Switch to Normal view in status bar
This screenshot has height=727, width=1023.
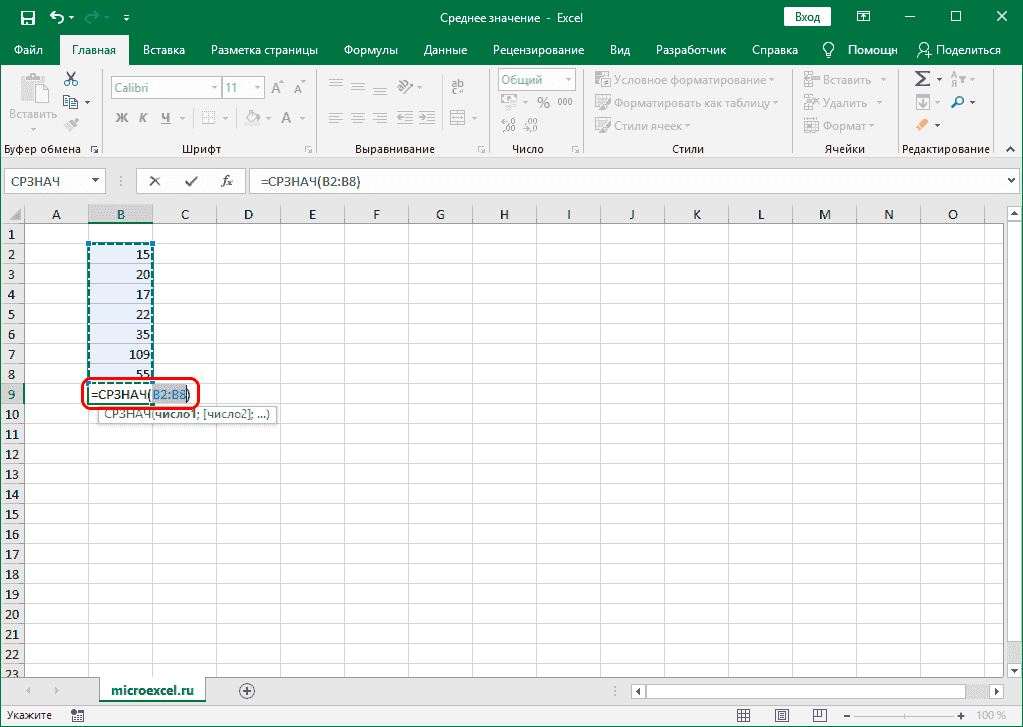742,716
